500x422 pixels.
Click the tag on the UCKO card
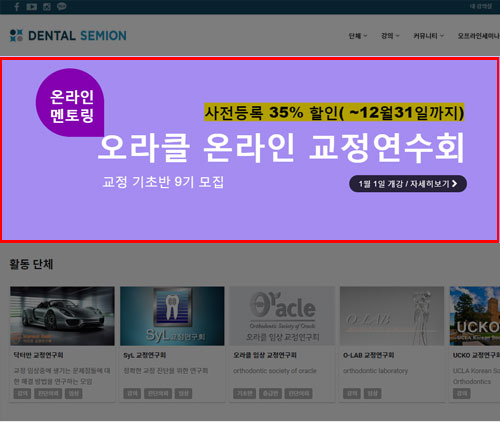pos(462,394)
